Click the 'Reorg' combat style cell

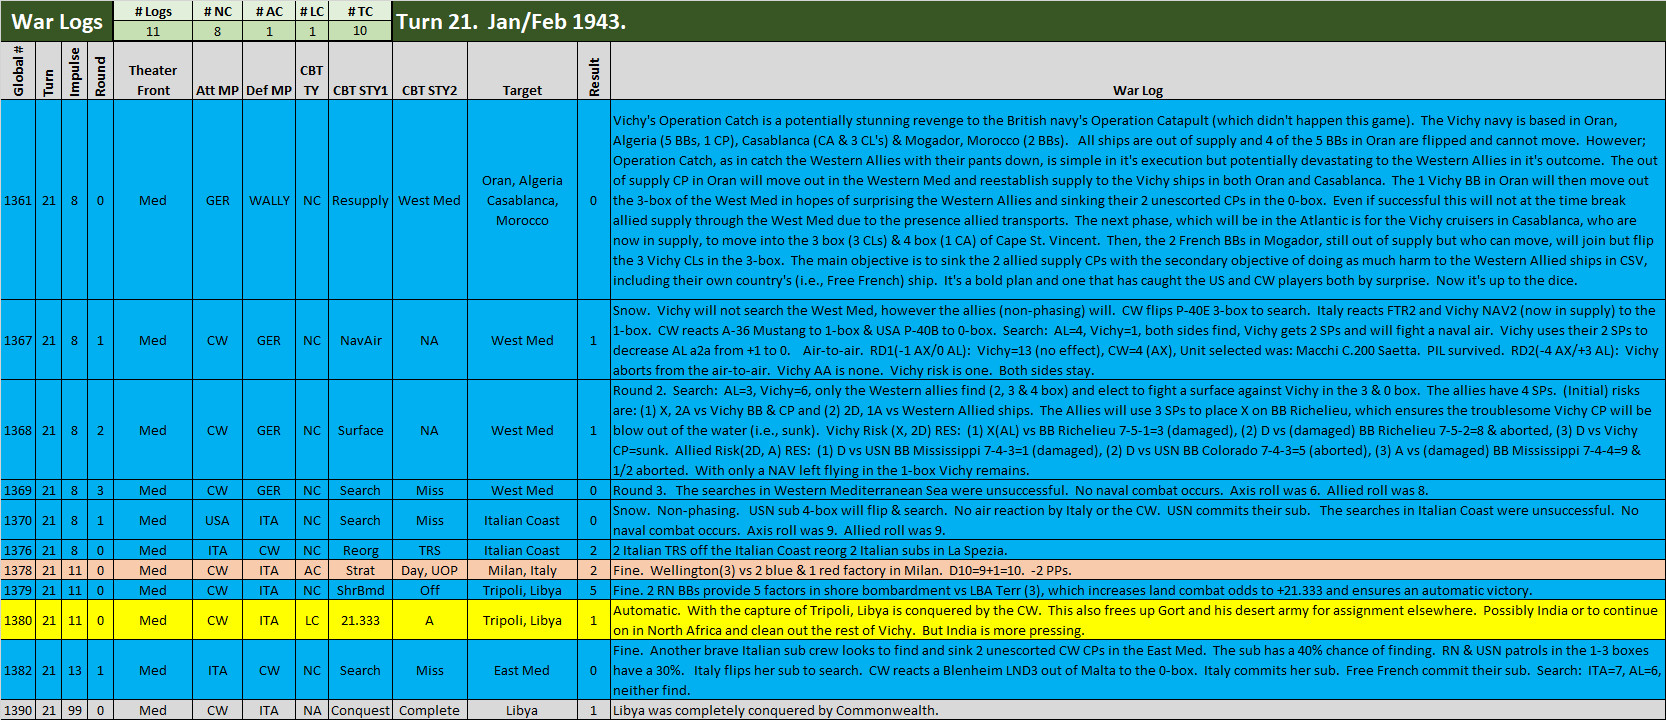coord(360,550)
